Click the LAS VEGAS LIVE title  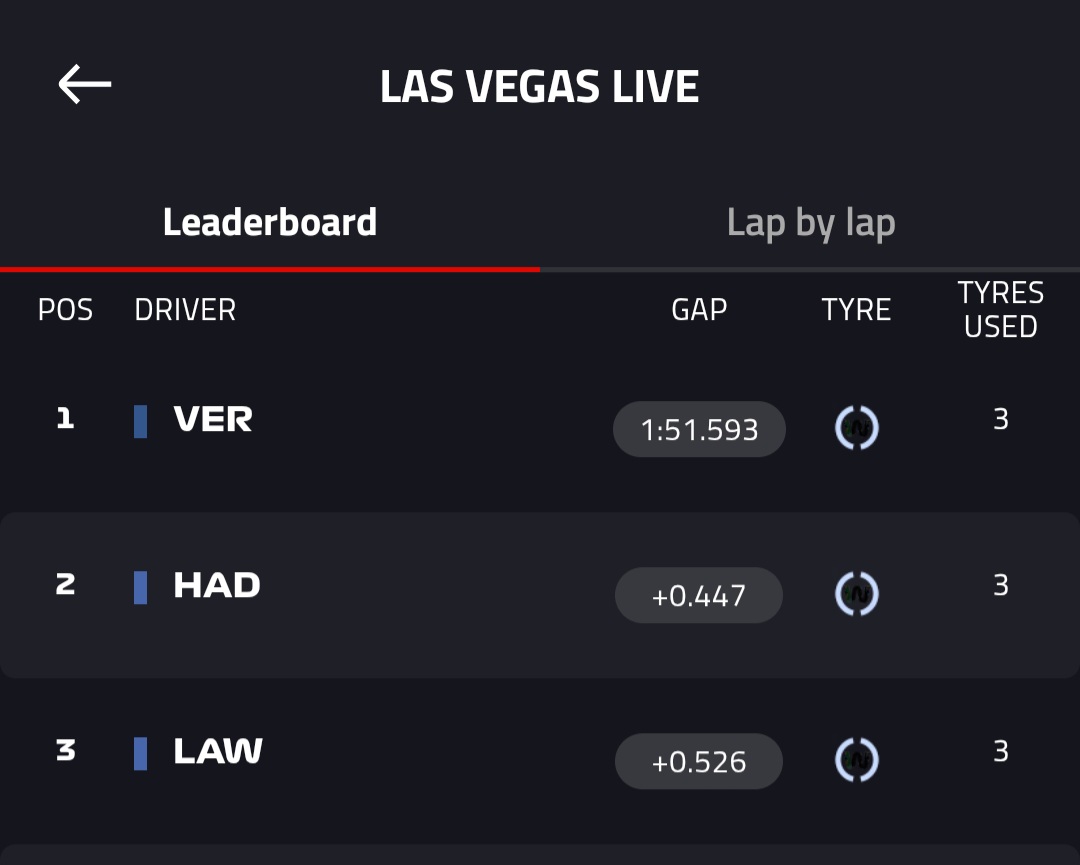coord(539,87)
